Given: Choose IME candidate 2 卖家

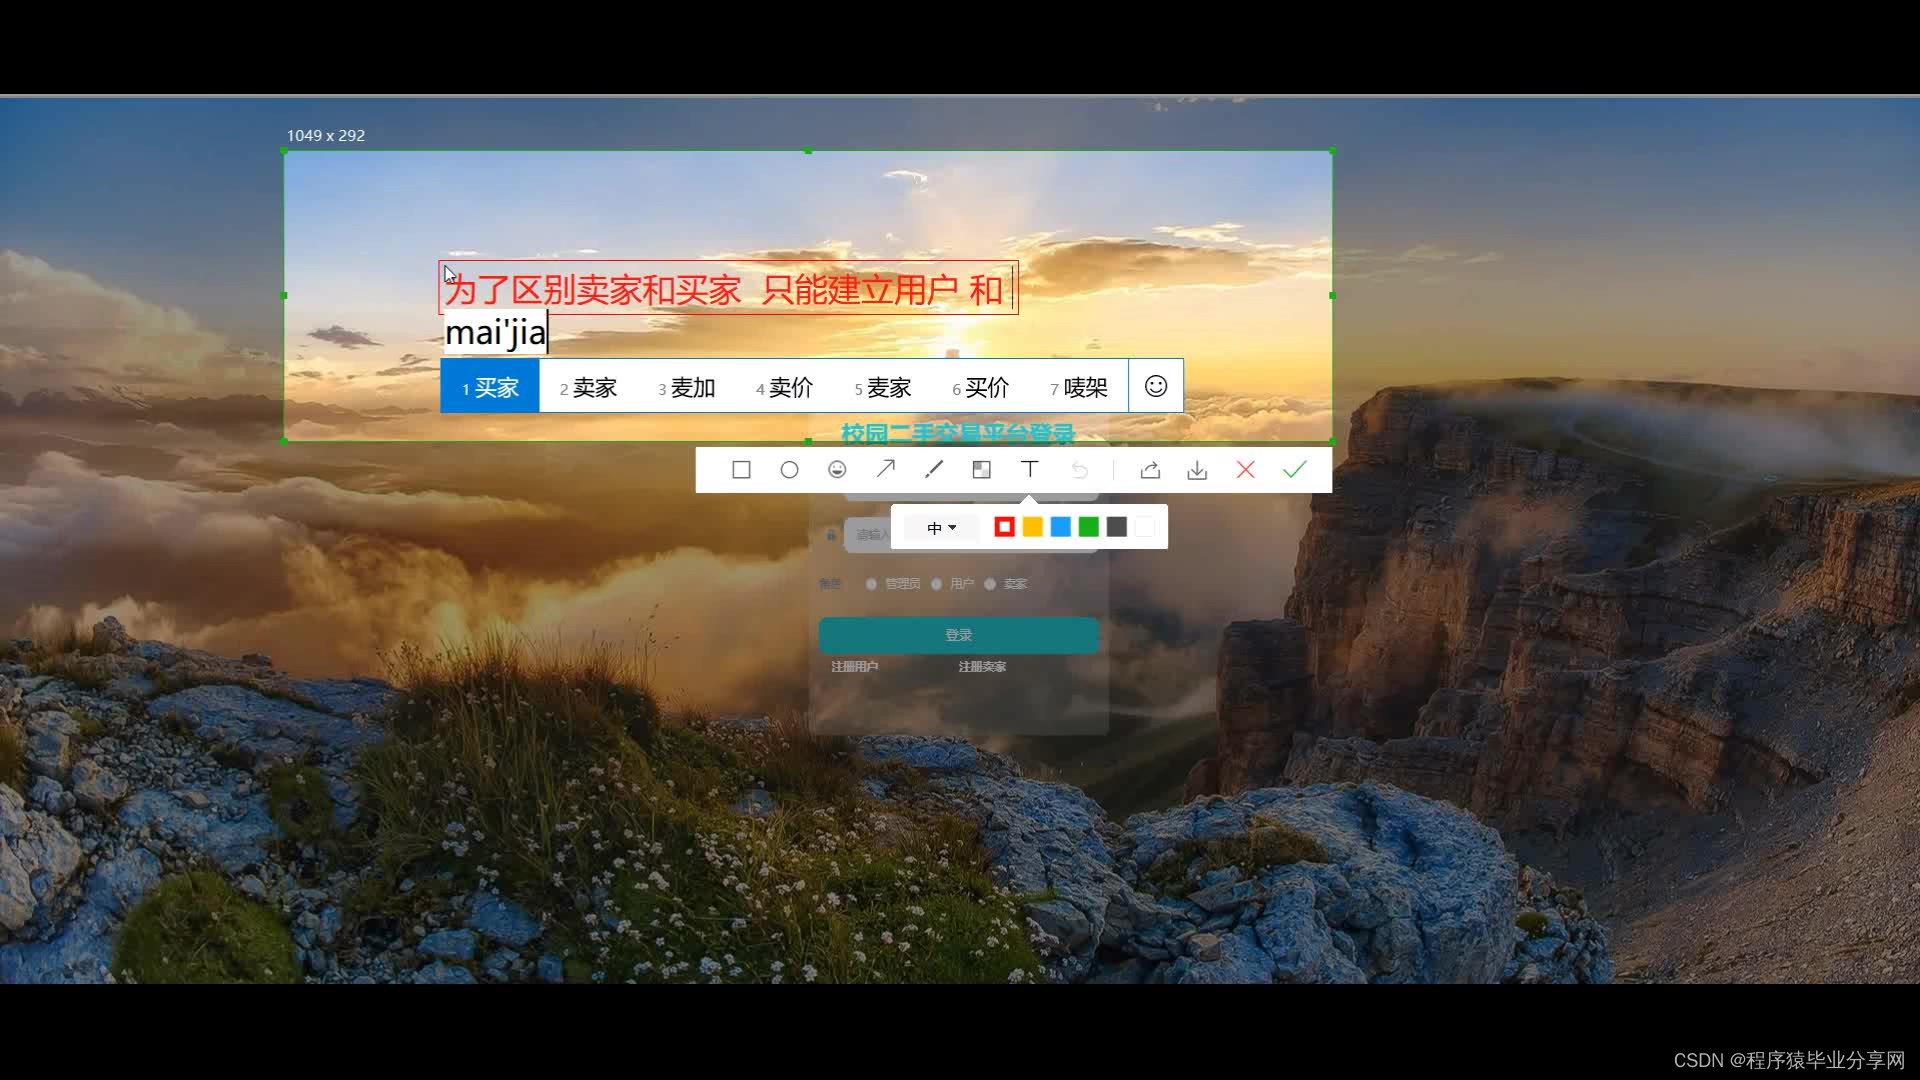Looking at the screenshot, I should (588, 387).
